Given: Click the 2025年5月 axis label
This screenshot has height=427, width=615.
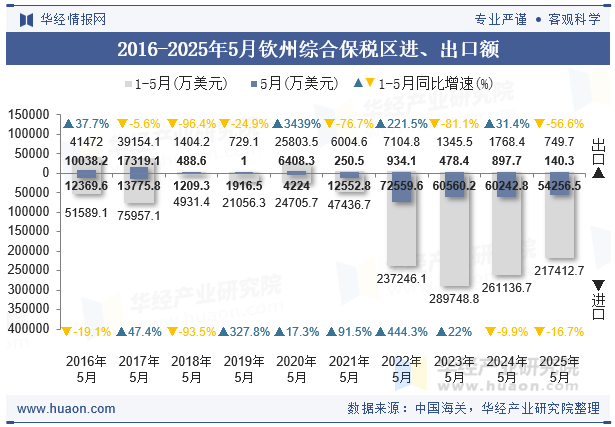Looking at the screenshot, I should [559, 369].
